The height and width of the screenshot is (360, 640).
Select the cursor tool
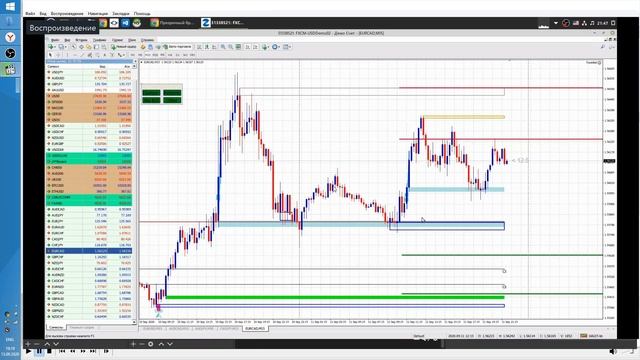[51, 55]
